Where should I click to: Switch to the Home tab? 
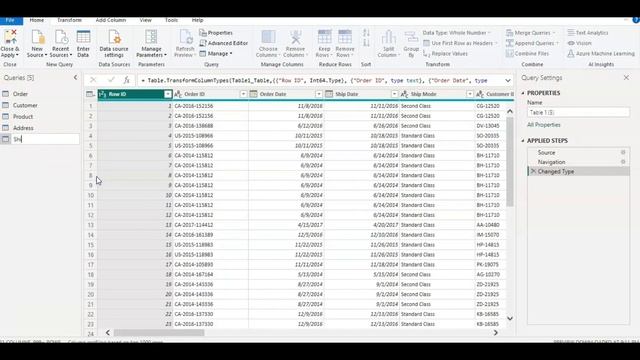37,20
